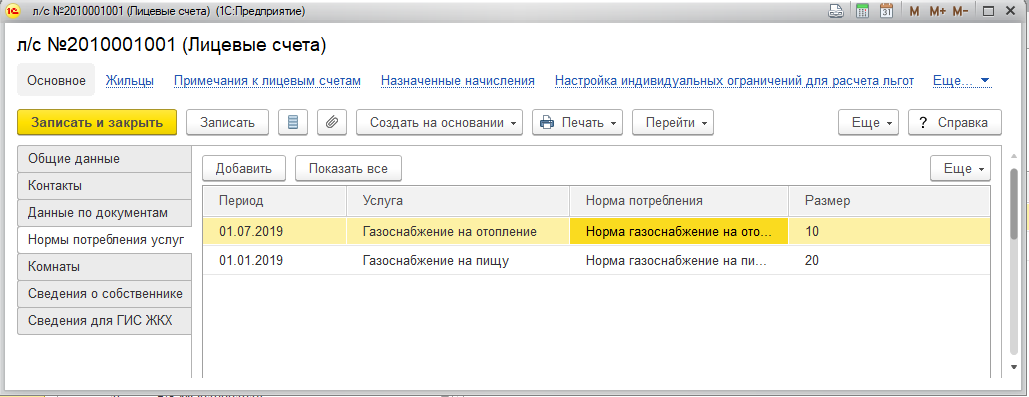Click the 'Услуга' column header

point(458,201)
